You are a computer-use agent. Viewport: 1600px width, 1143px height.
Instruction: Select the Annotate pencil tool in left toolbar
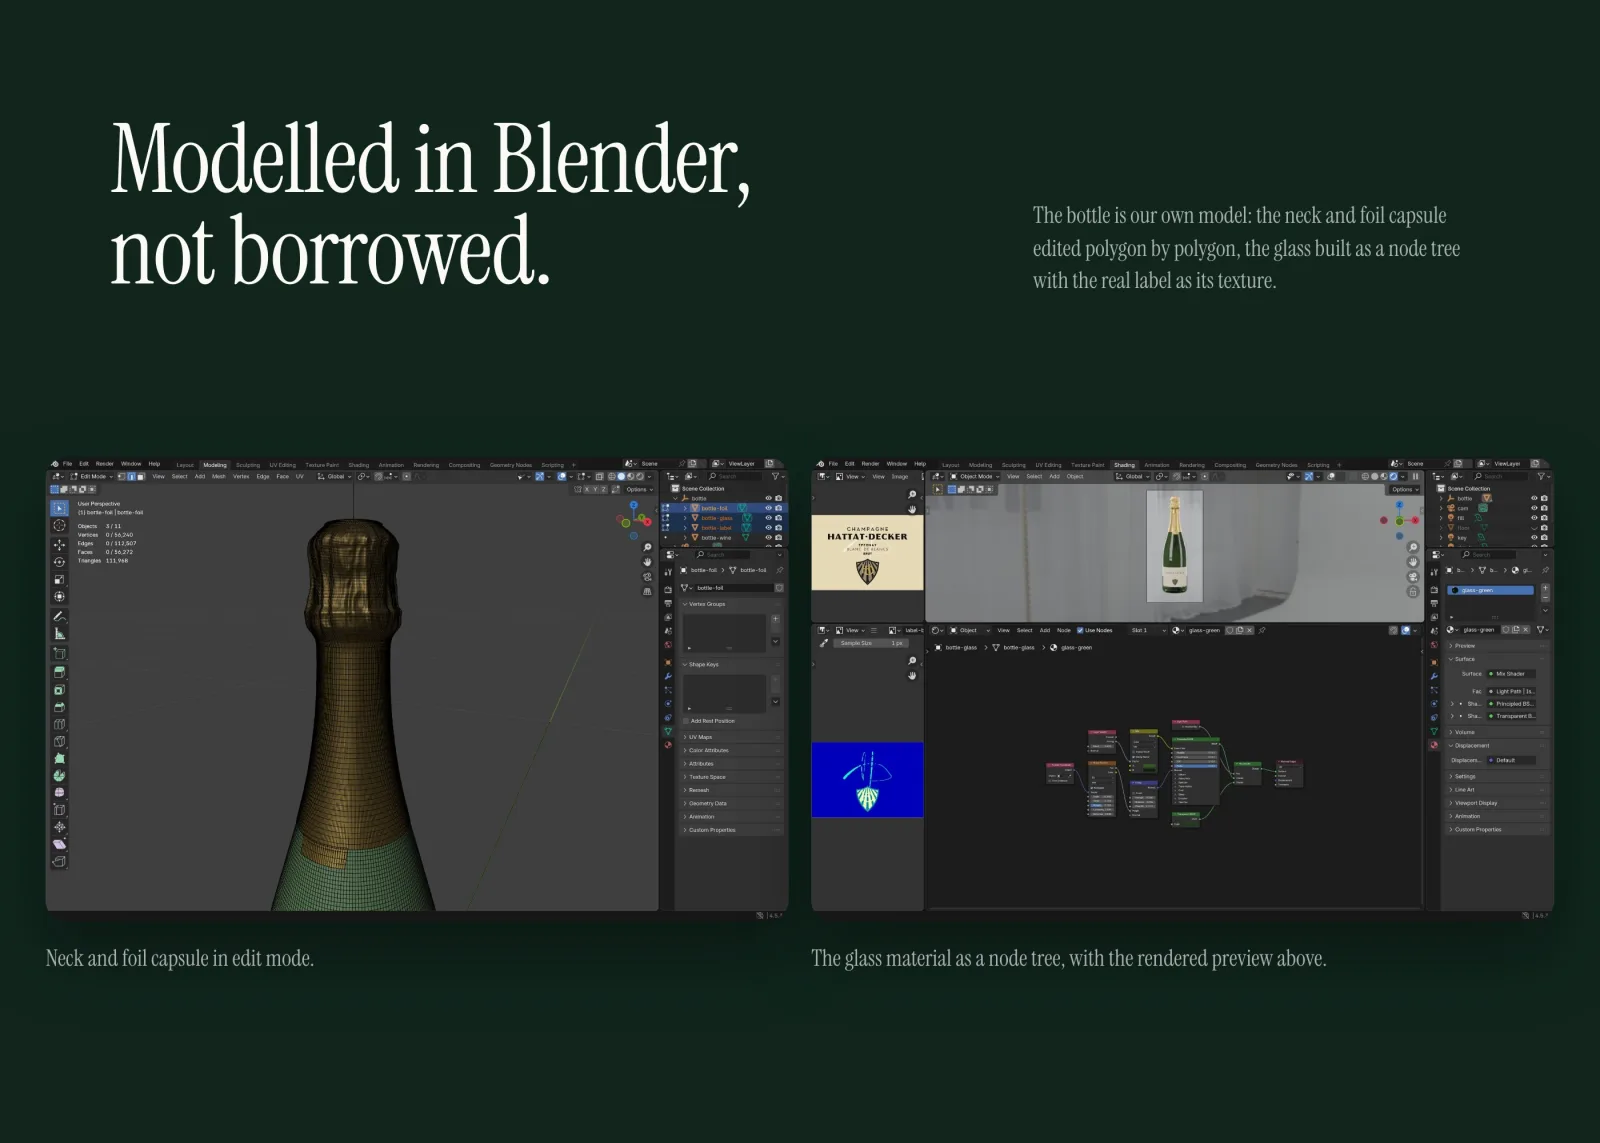[x=59, y=616]
